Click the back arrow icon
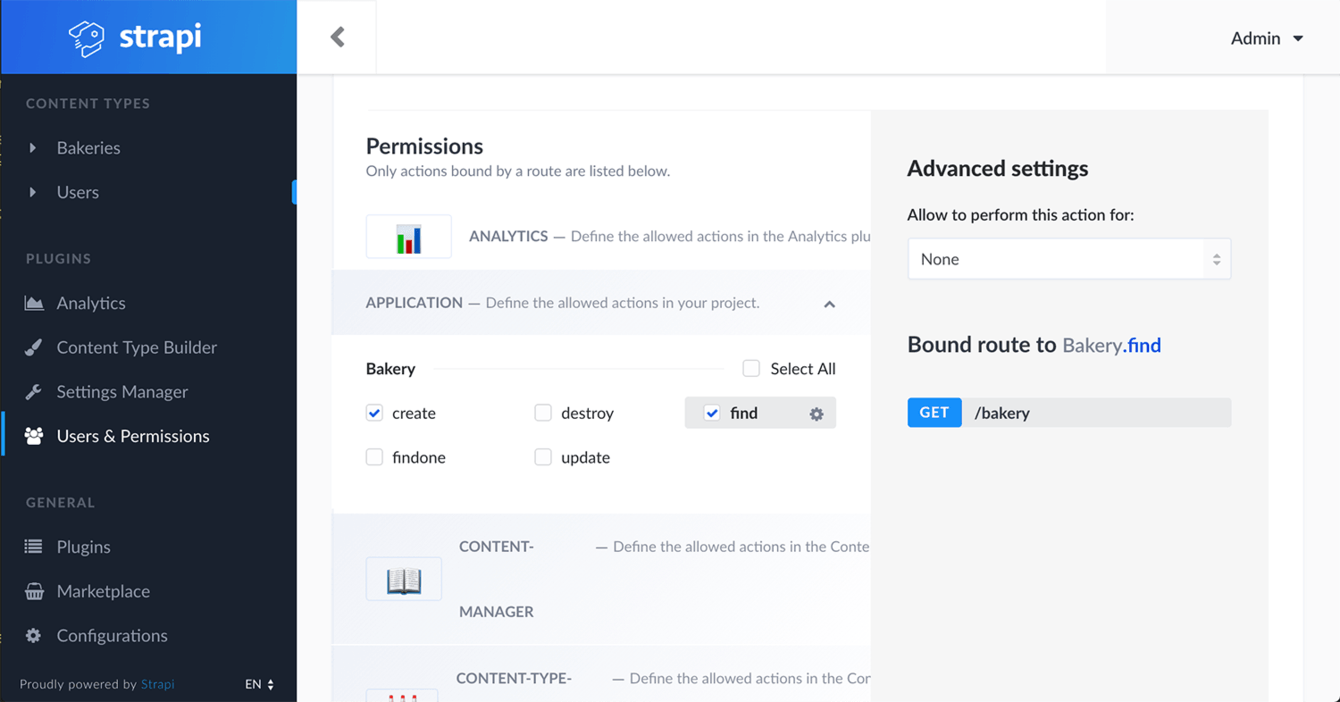The height and width of the screenshot is (702, 1340). pyautogui.click(x=338, y=38)
